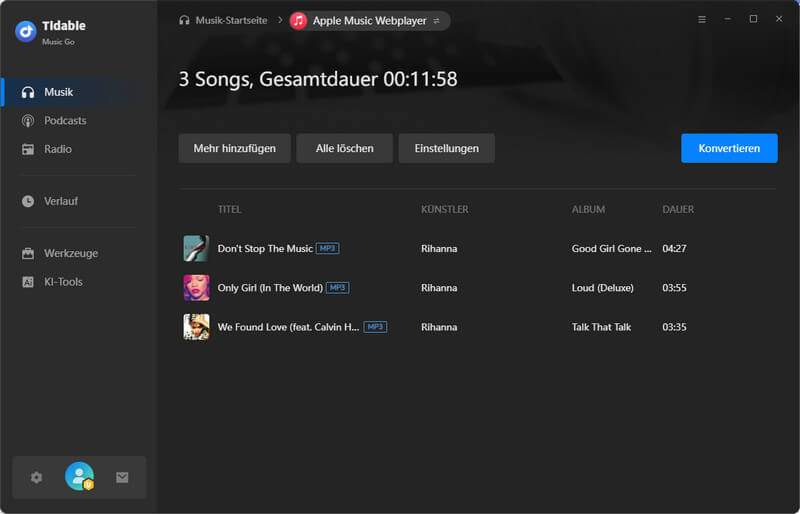This screenshot has height=514, width=800.
Task: Click the DAUER column header
Action: pos(678,209)
